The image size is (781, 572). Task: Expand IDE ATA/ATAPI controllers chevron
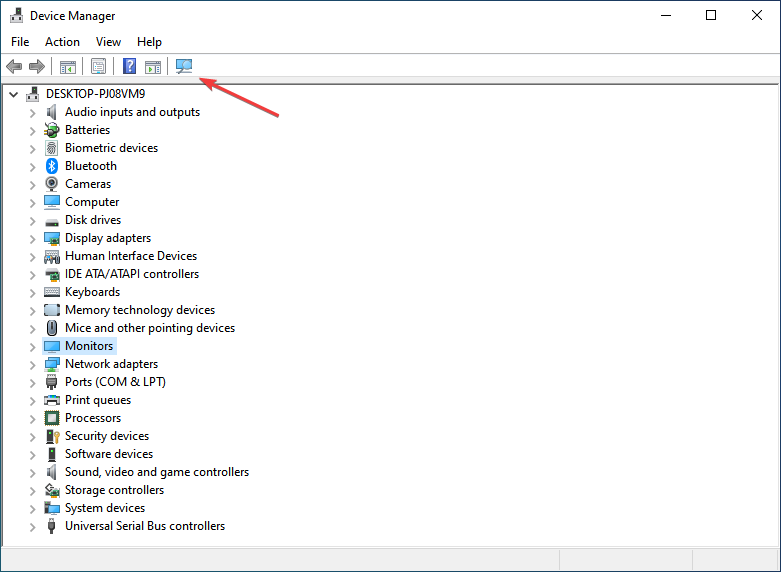33,275
